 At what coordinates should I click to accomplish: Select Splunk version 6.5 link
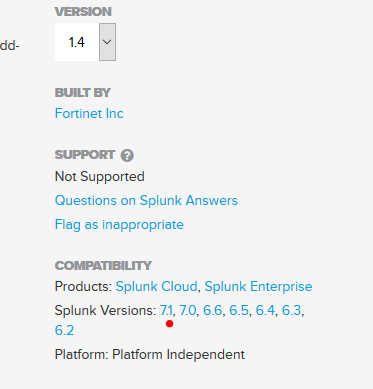coord(239,310)
